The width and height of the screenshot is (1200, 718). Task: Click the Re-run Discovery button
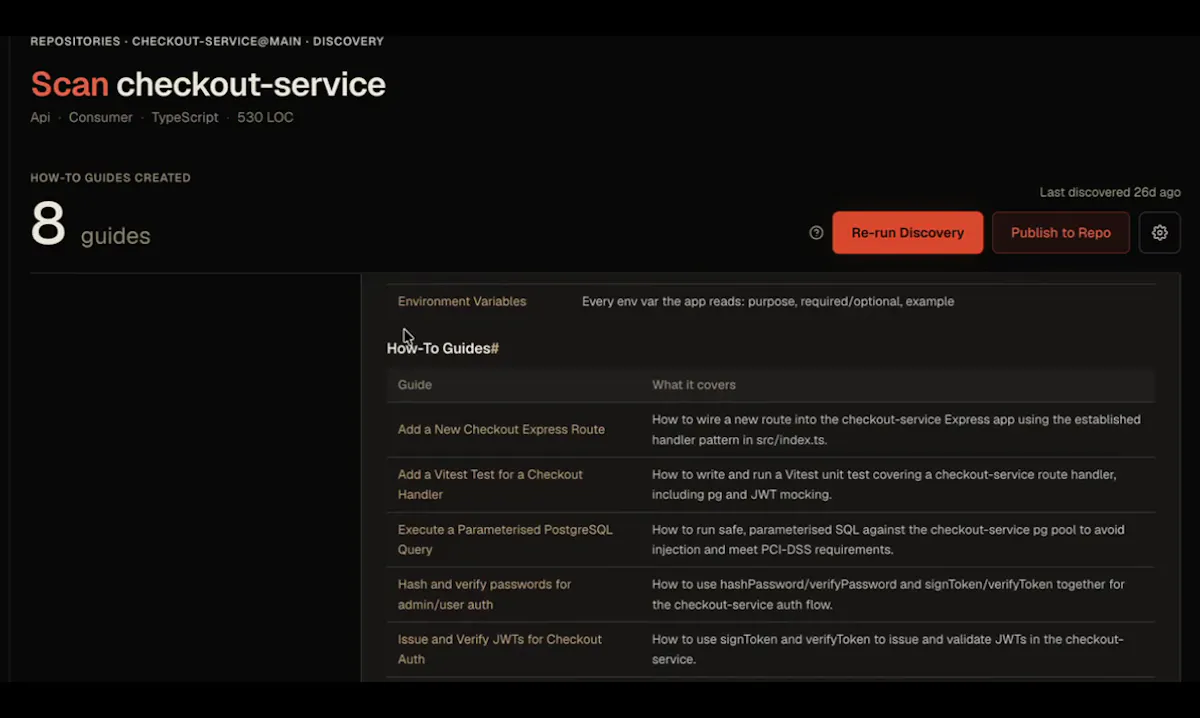(908, 233)
